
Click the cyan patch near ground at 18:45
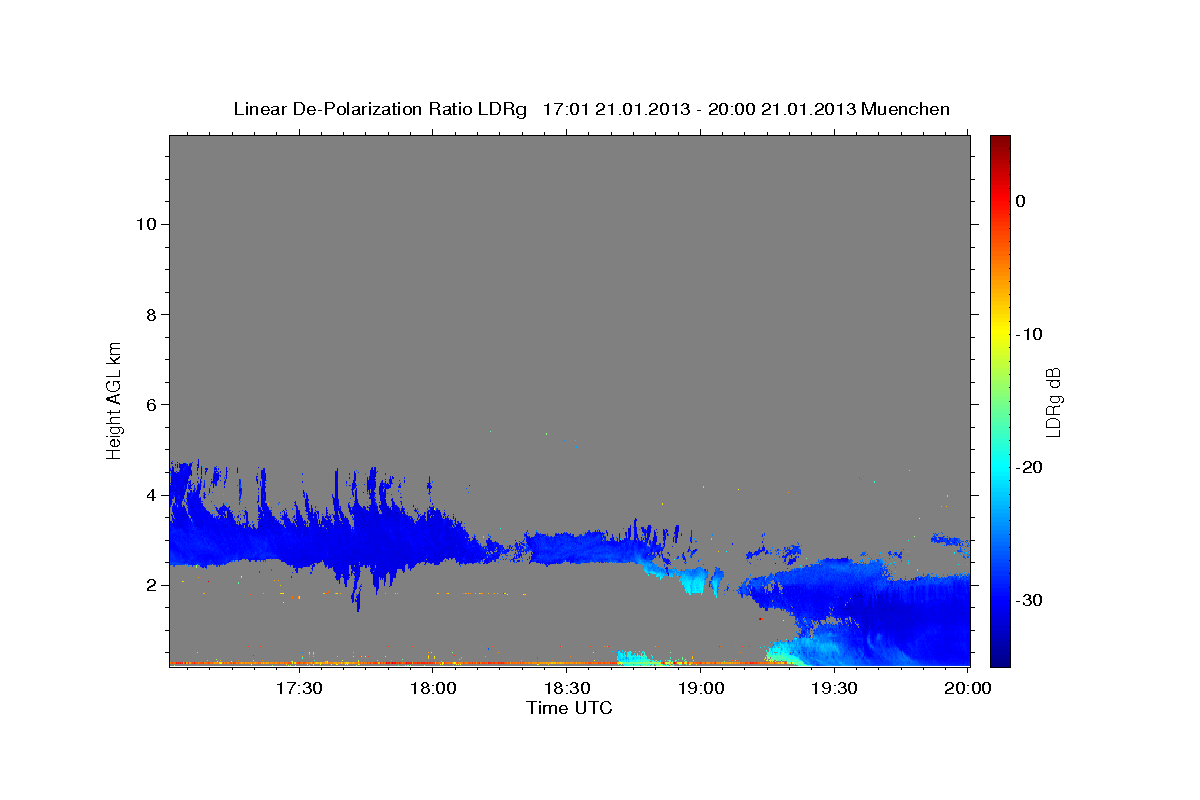[638, 659]
